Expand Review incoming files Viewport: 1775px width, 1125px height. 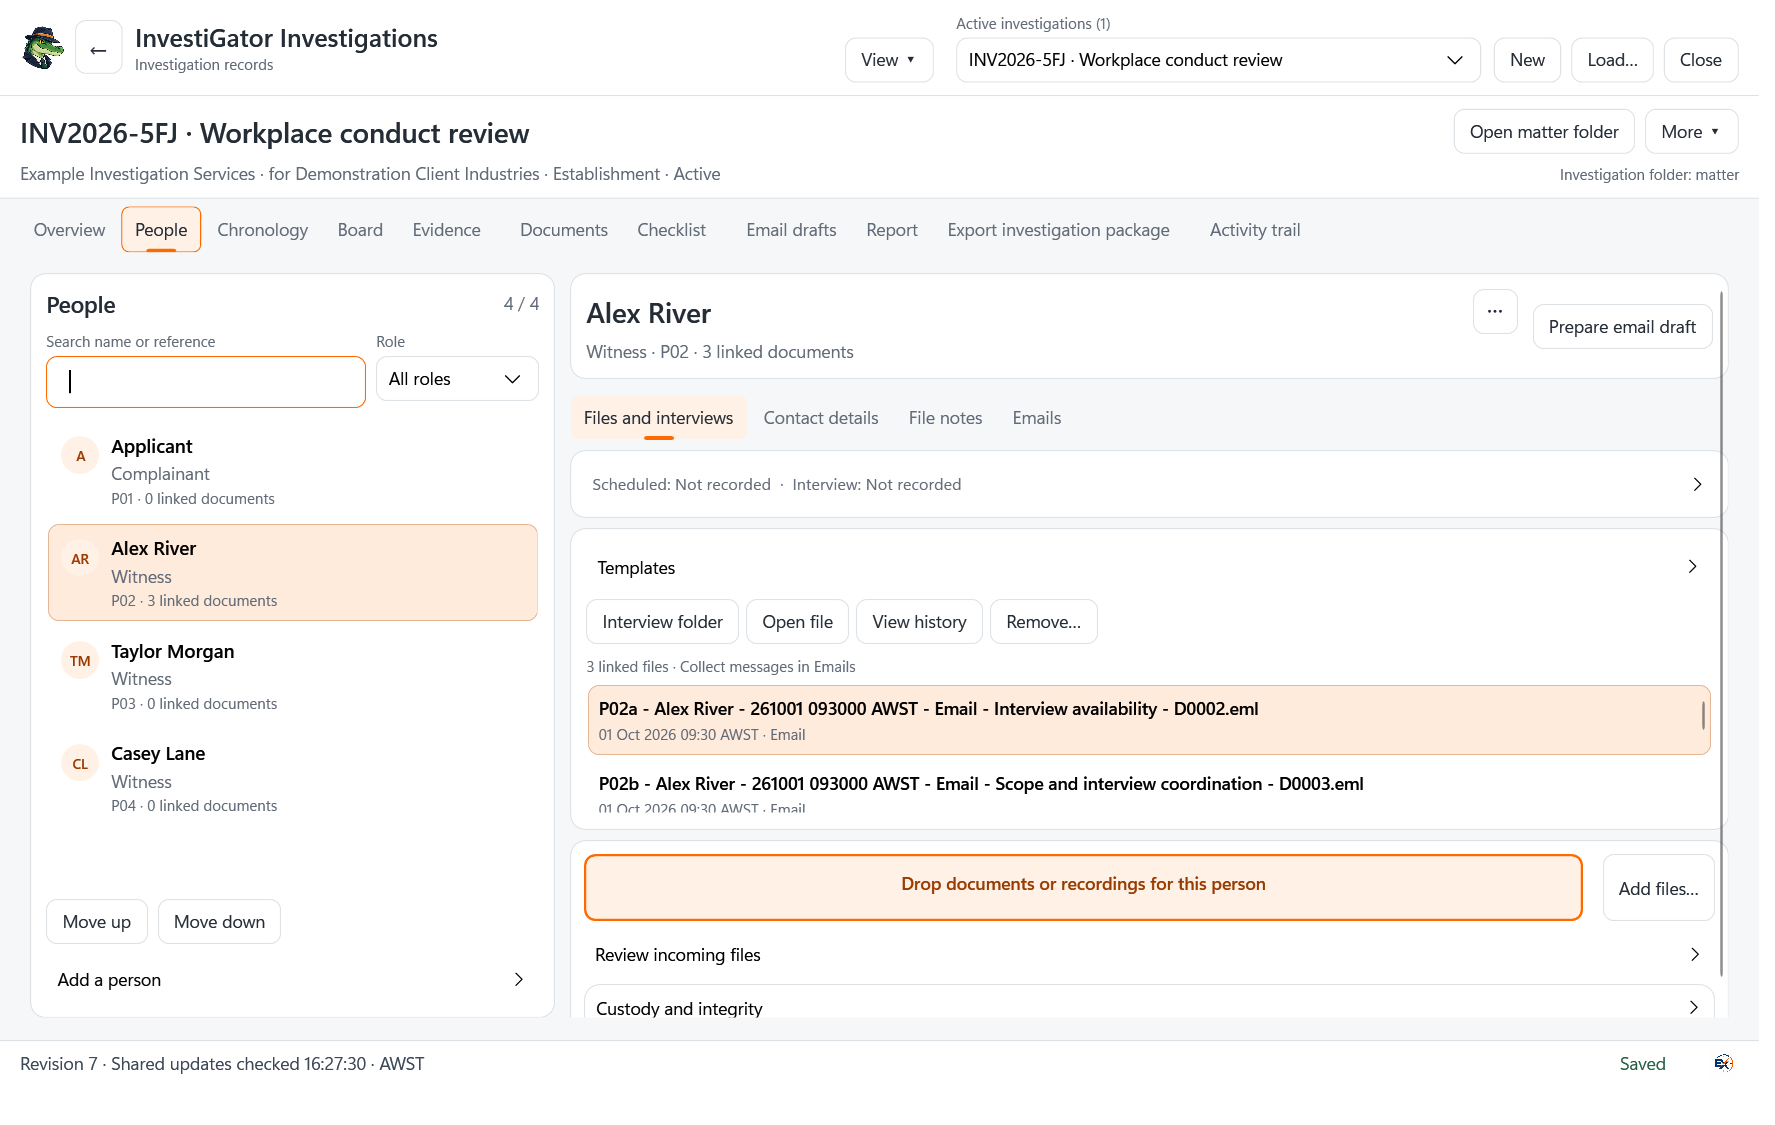[x=1149, y=955]
